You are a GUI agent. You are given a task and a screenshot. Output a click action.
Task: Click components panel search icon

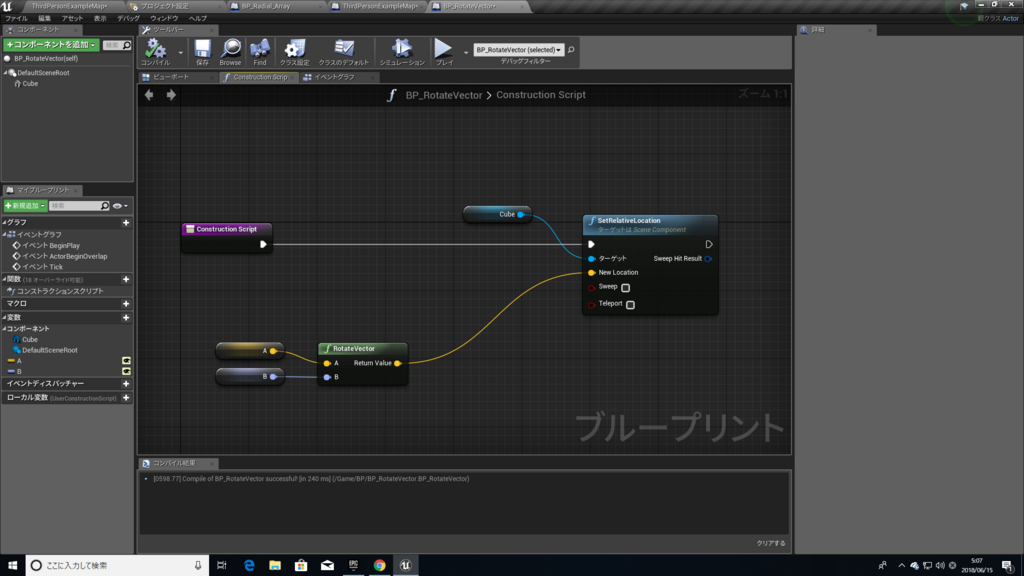pos(127,45)
